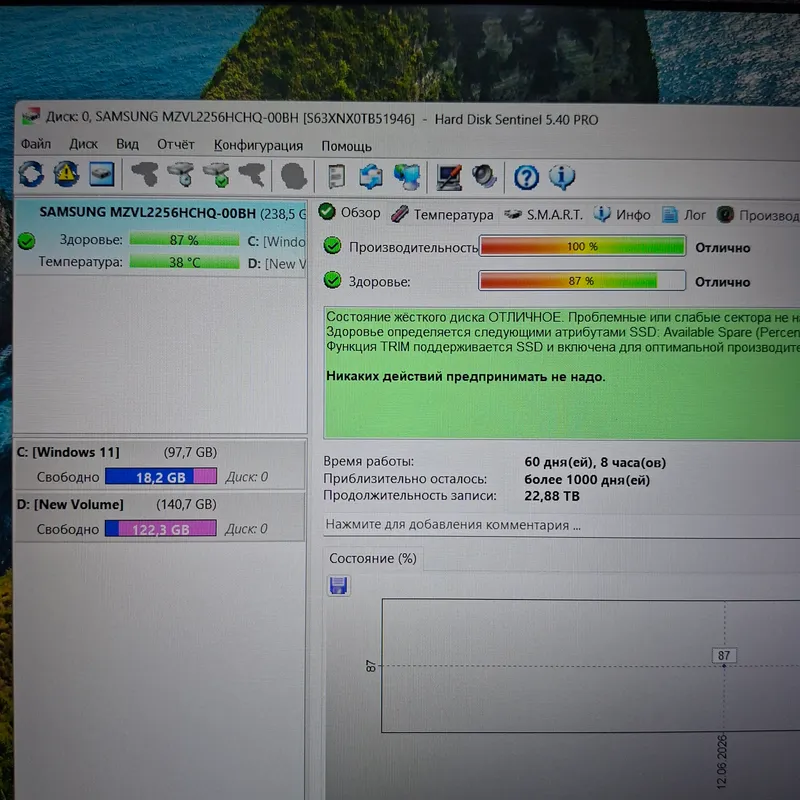Click the 87 % health bar in left panel
This screenshot has width=800, height=800.
184,239
